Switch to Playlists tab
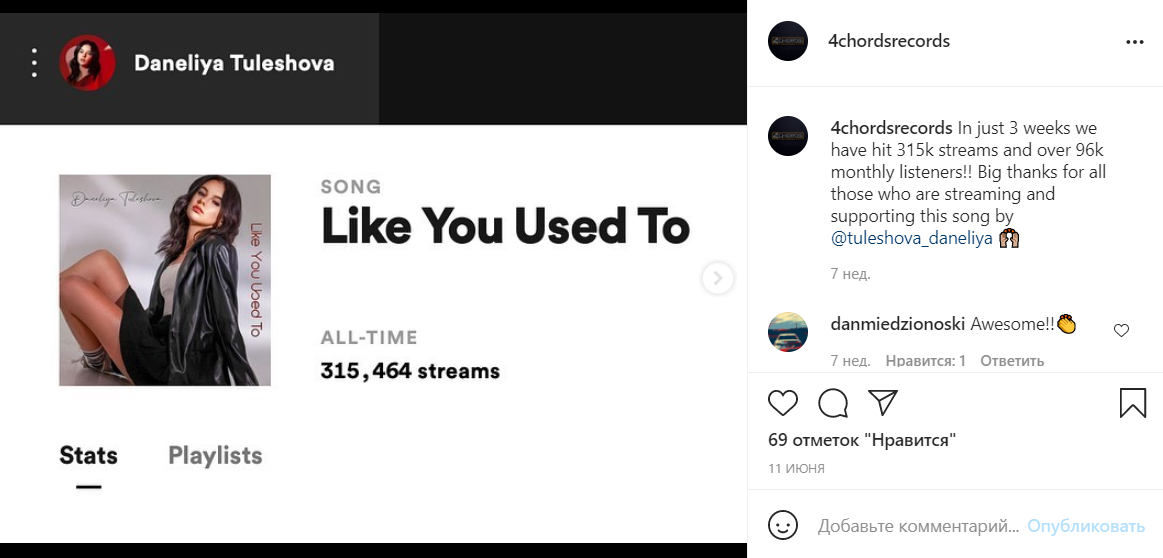 coord(215,456)
